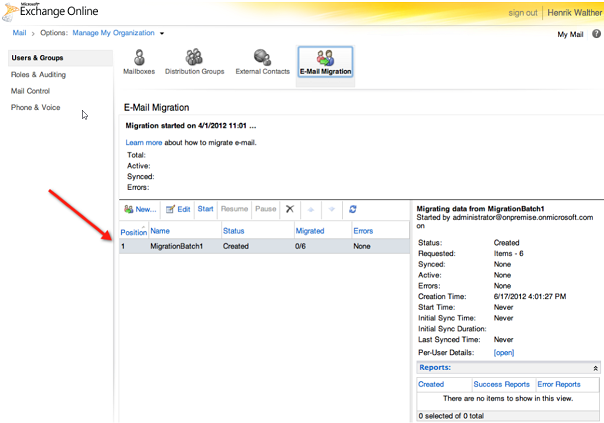
Task: Click the Success Reports column header
Action: click(502, 384)
